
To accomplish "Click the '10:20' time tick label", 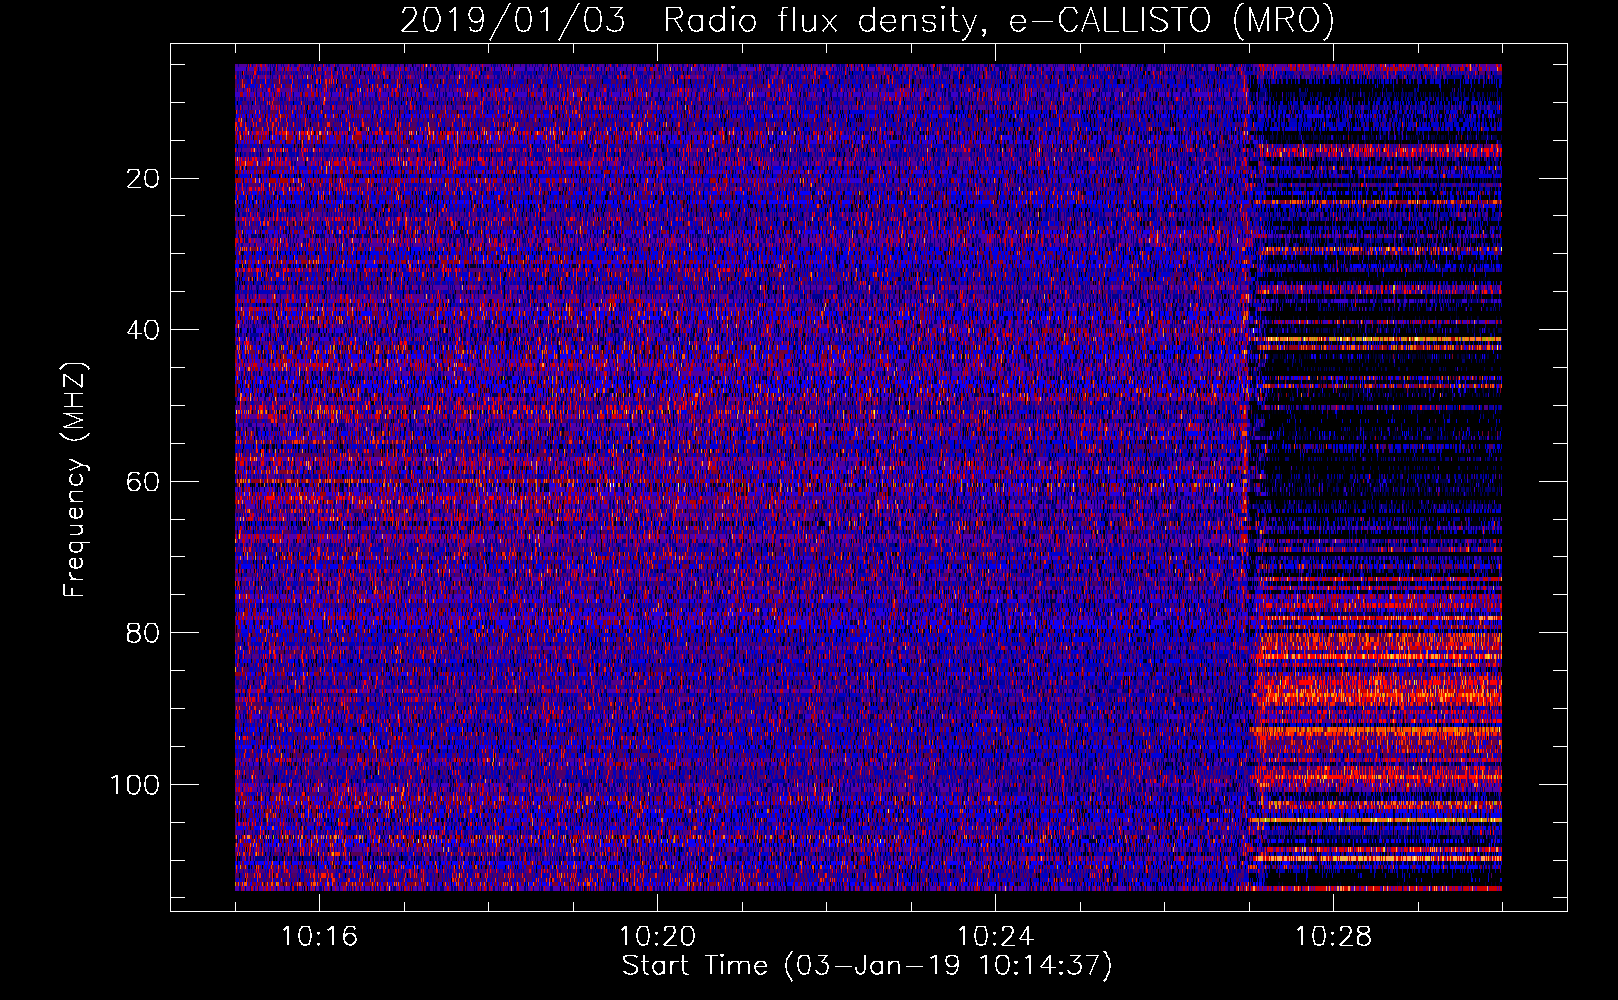I will [657, 937].
